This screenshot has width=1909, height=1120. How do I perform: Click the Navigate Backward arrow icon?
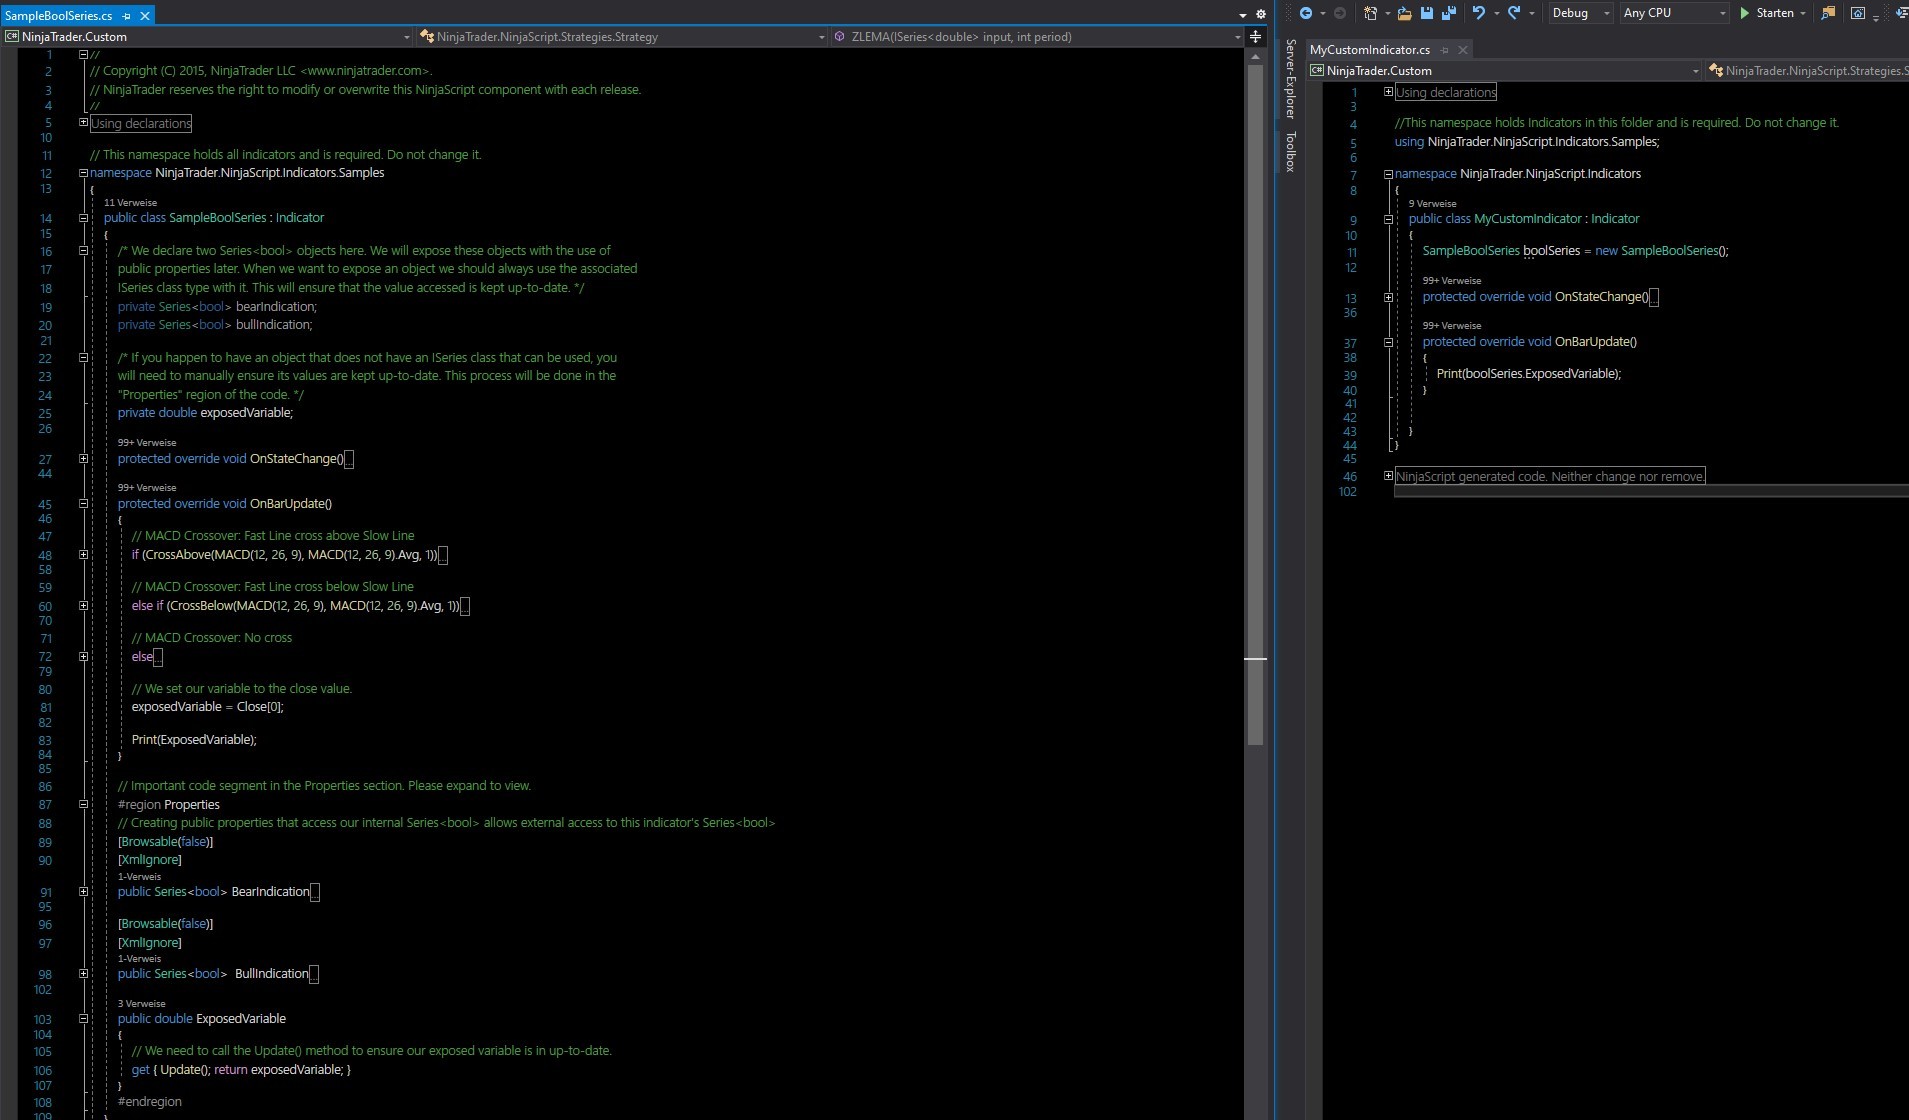(x=1305, y=13)
